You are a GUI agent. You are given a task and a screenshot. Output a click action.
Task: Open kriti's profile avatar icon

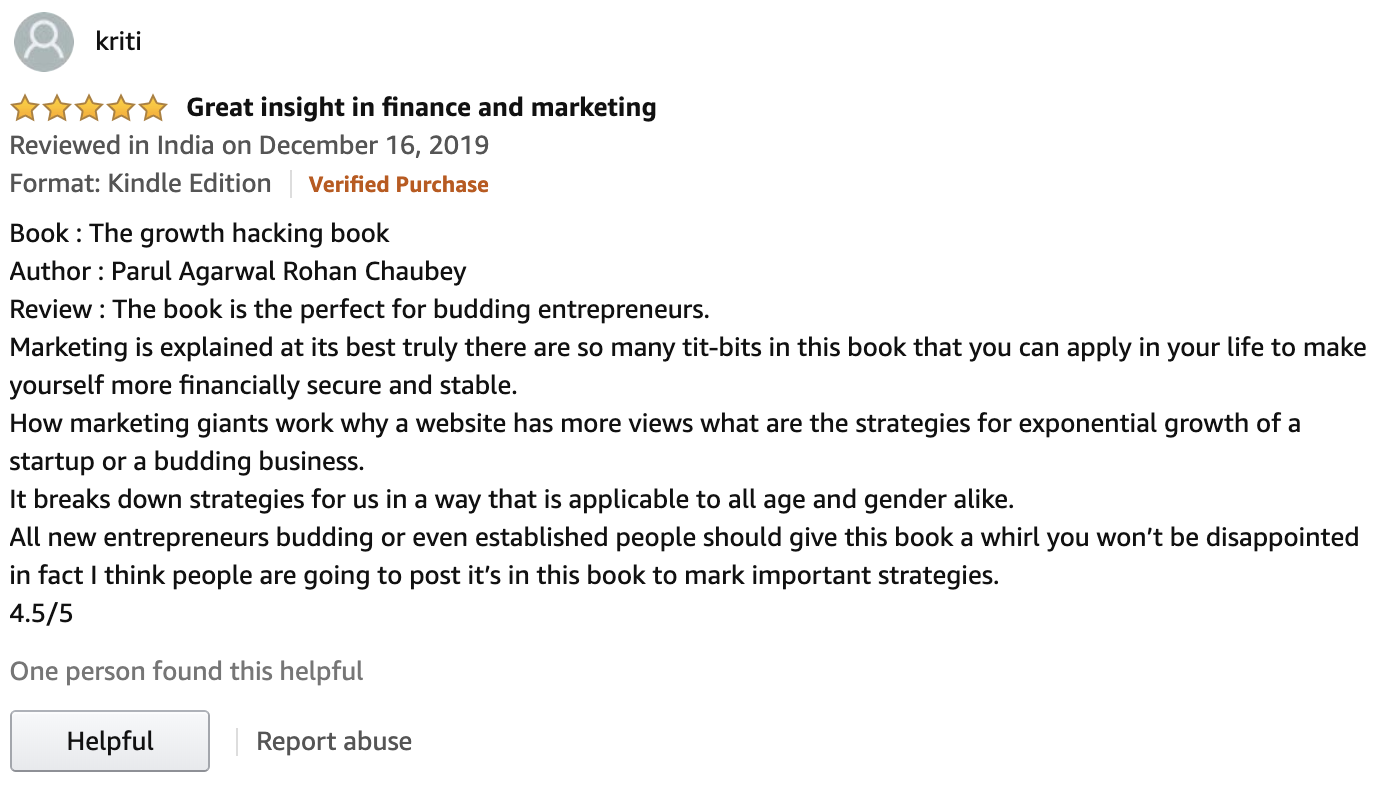click(44, 43)
